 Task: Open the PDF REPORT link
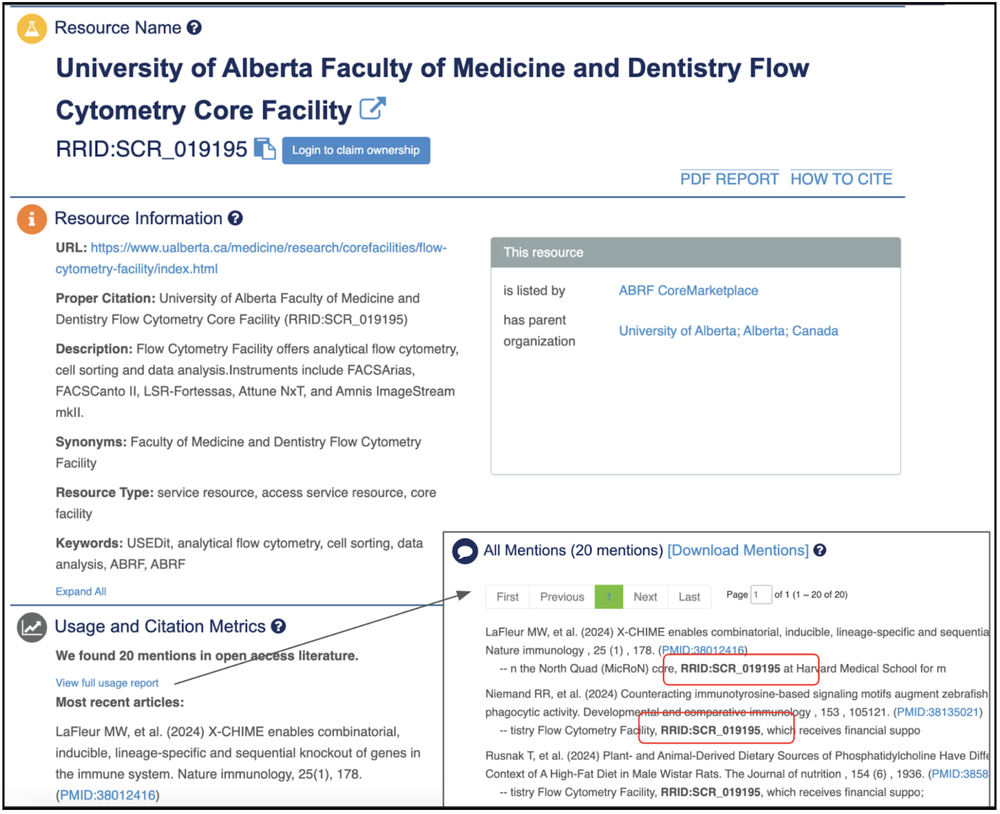[729, 179]
